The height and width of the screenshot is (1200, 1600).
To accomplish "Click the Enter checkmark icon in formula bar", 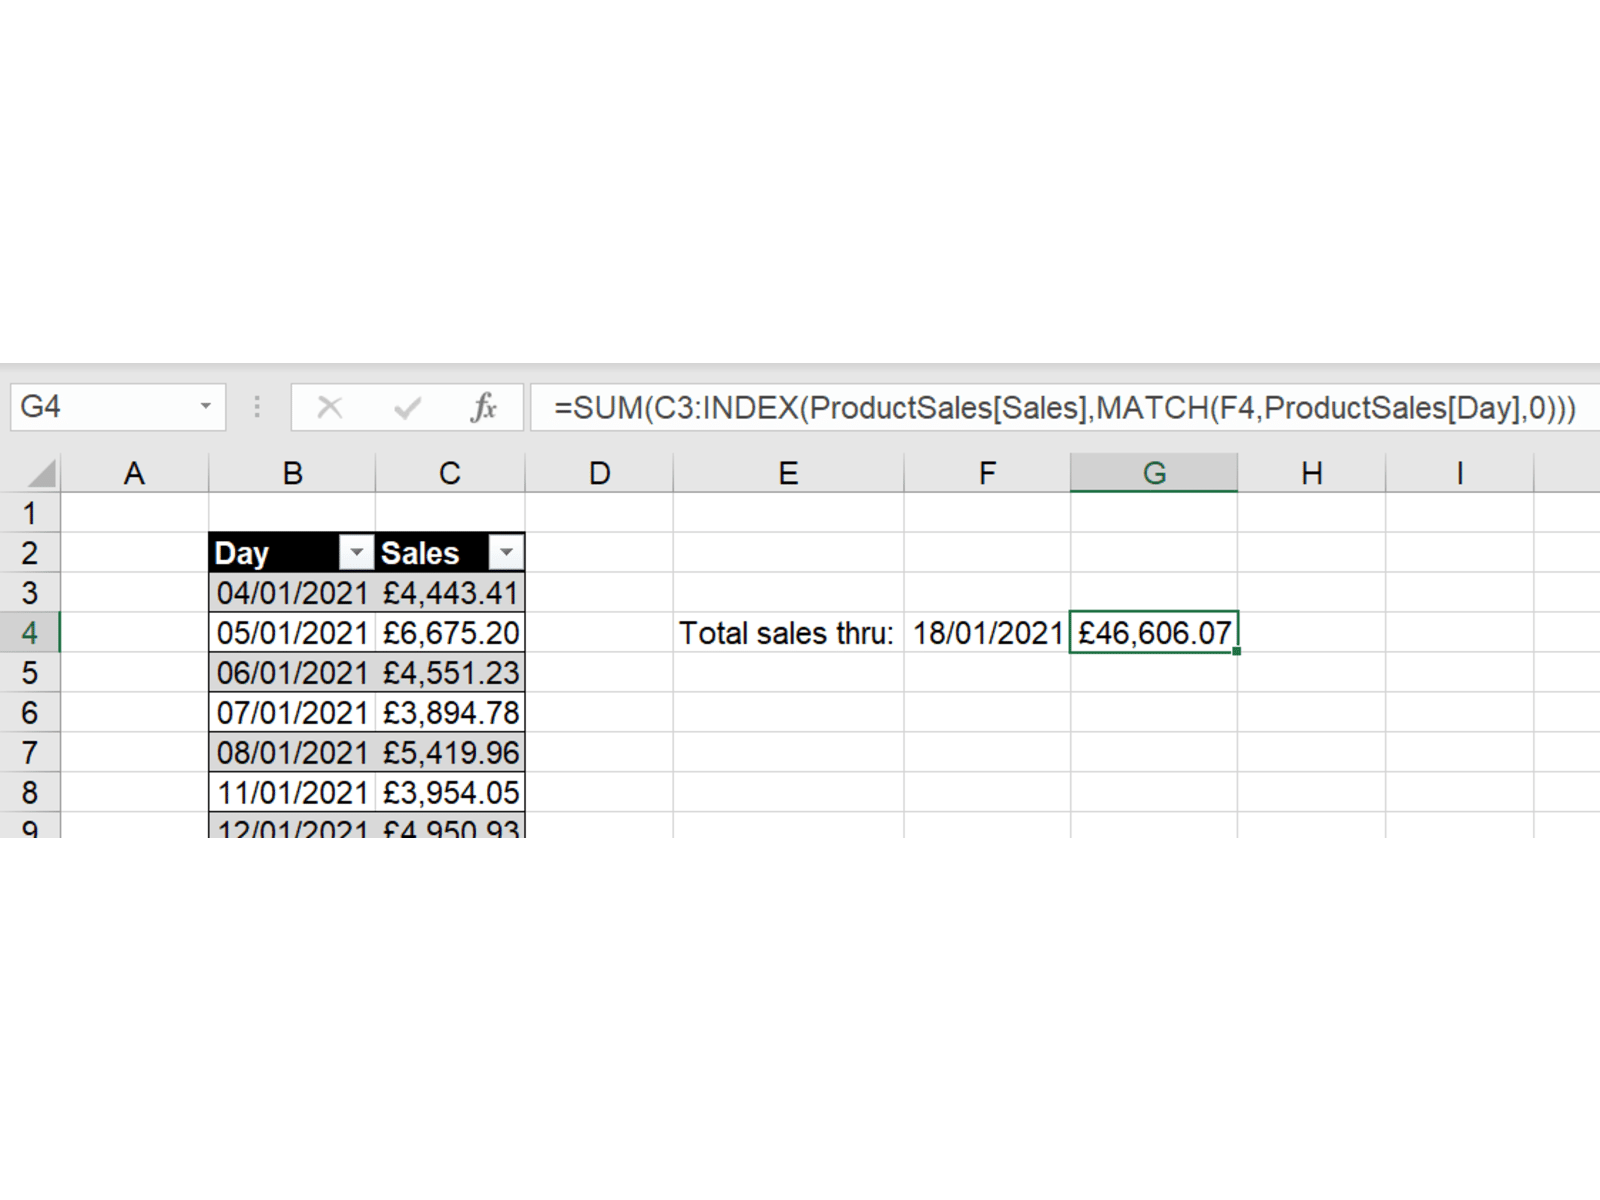I will coord(407,407).
